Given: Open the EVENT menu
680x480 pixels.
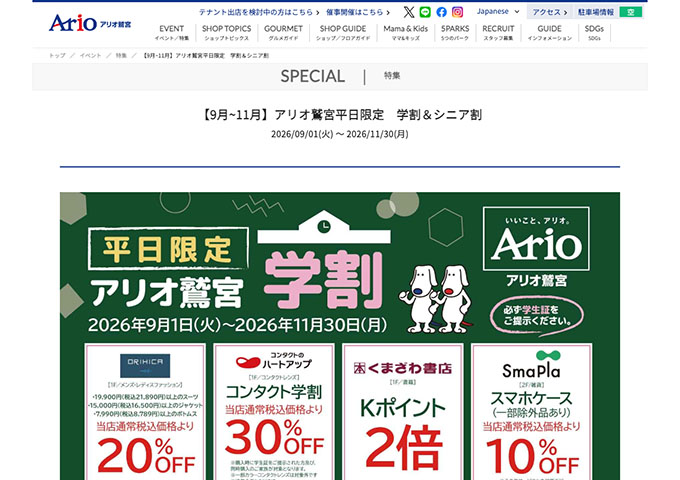Looking at the screenshot, I should click(x=172, y=33).
